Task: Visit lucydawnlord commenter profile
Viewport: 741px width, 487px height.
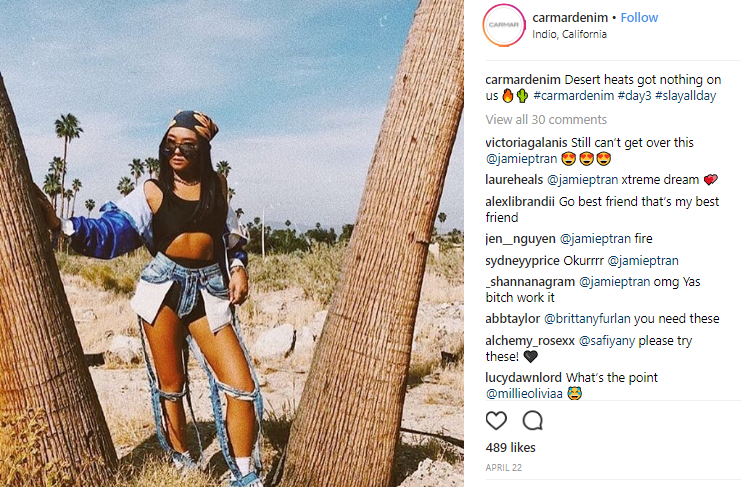Action: click(524, 377)
